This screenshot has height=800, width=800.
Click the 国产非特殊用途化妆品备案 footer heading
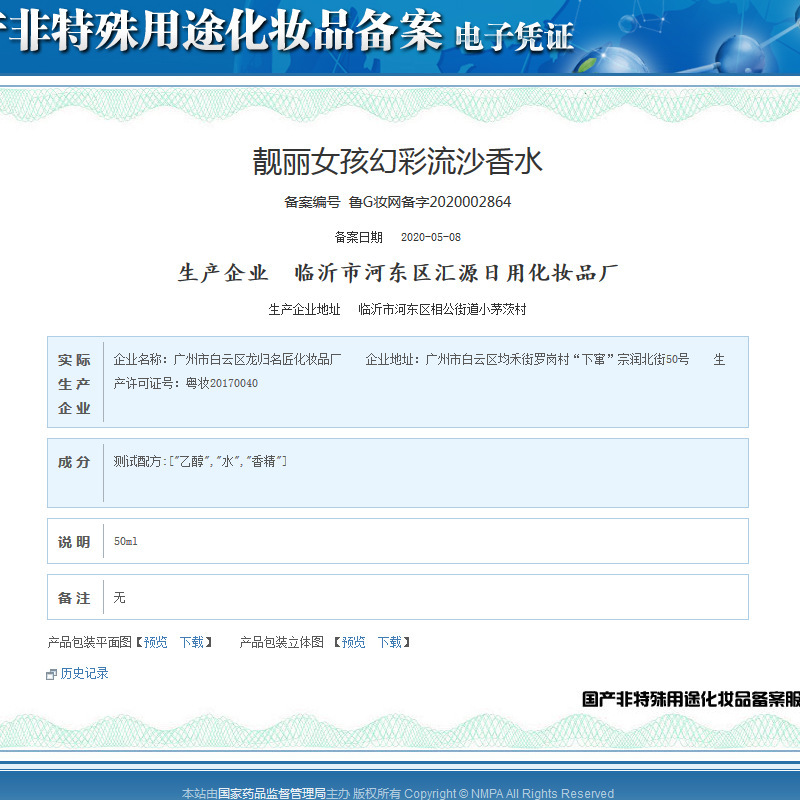(x=691, y=699)
